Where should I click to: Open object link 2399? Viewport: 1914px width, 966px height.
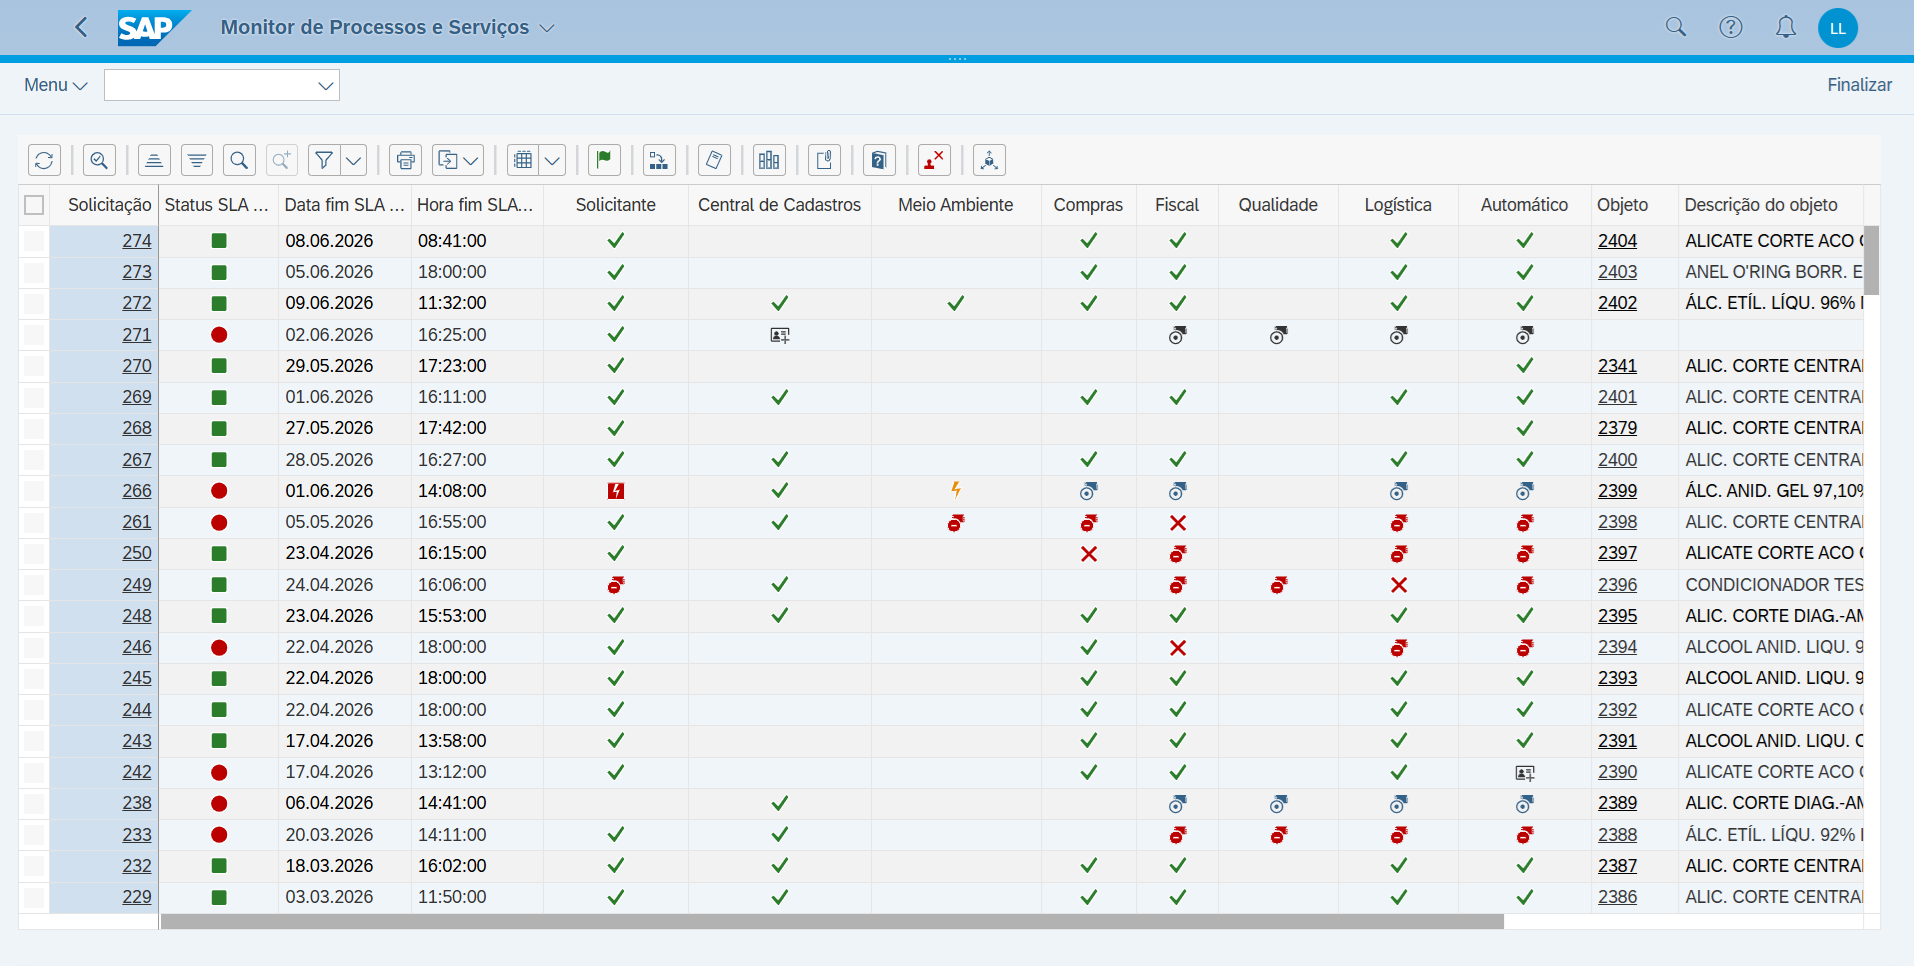tap(1617, 491)
